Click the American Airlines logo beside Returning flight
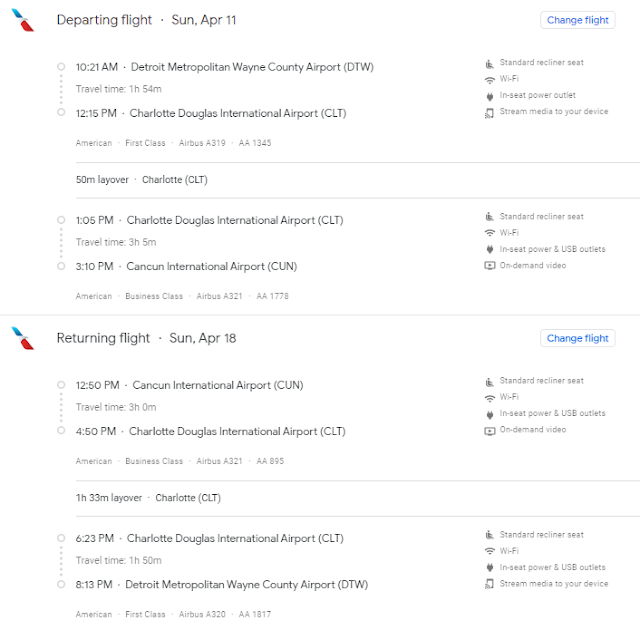The width and height of the screenshot is (640, 630). [22, 339]
